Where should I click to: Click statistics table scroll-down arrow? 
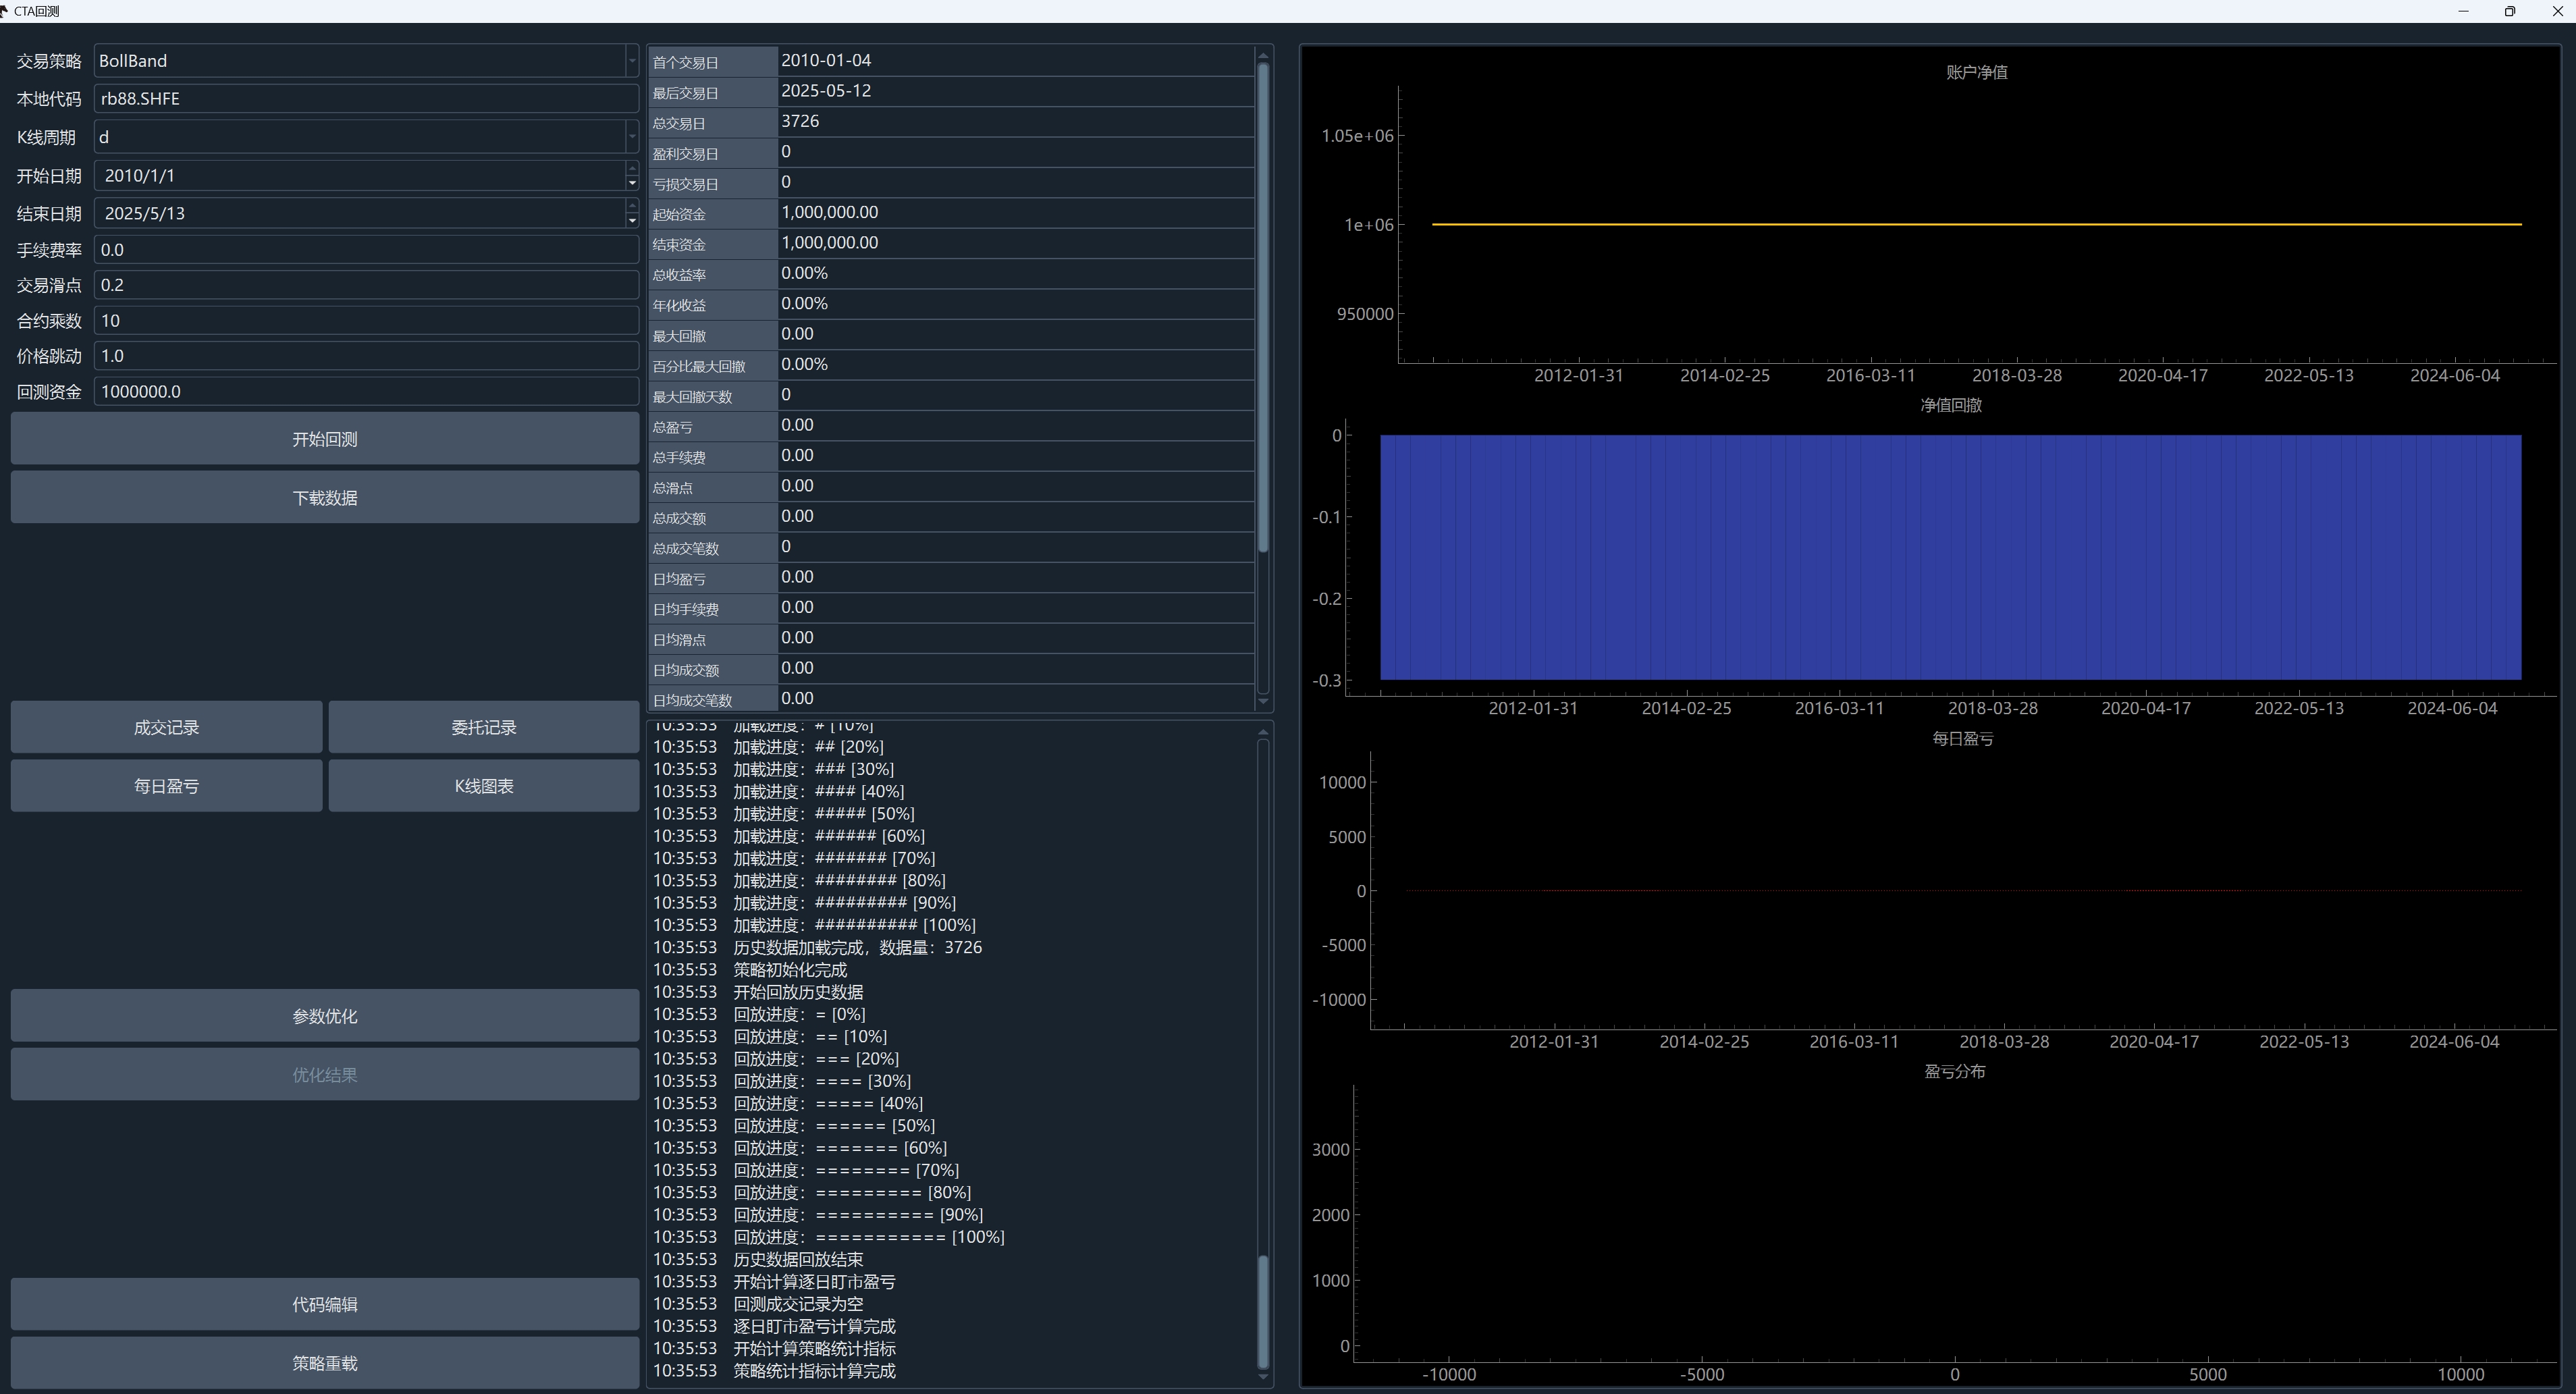1263,702
